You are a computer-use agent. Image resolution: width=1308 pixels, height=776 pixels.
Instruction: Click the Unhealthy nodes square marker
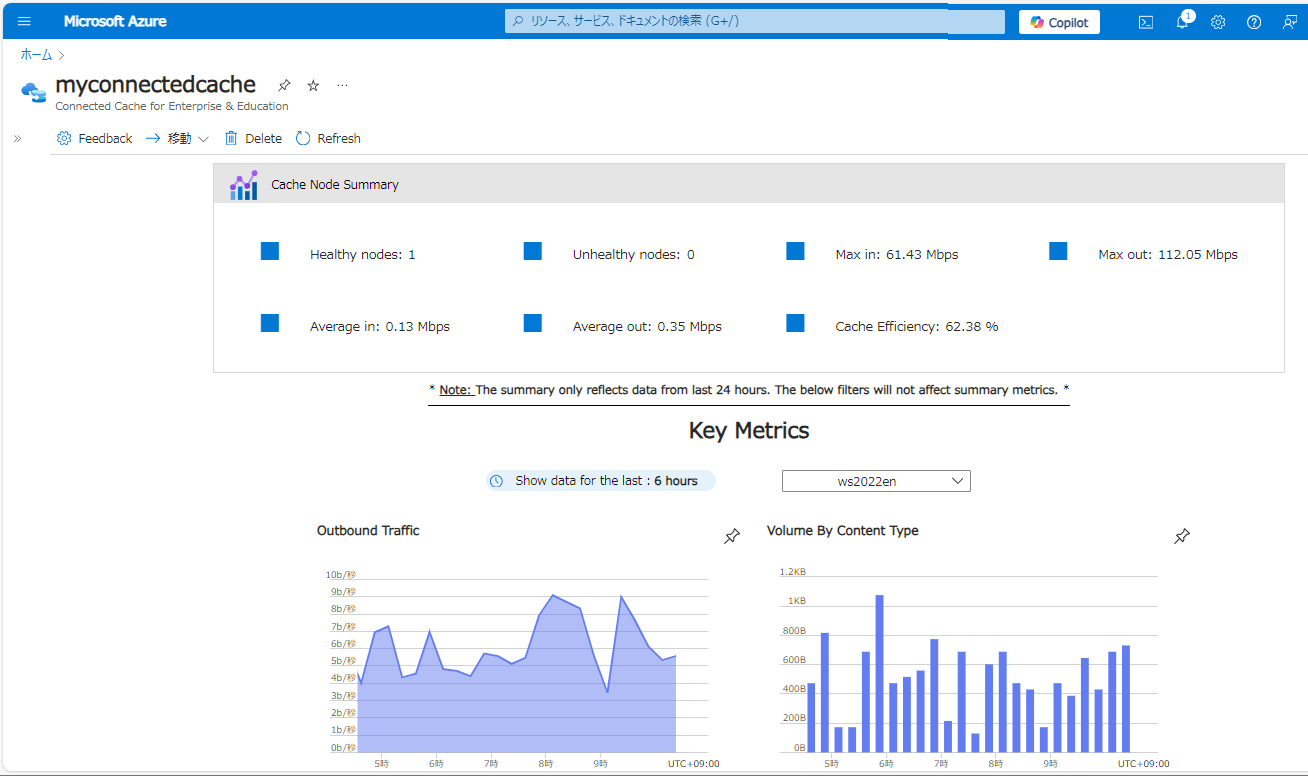click(533, 251)
